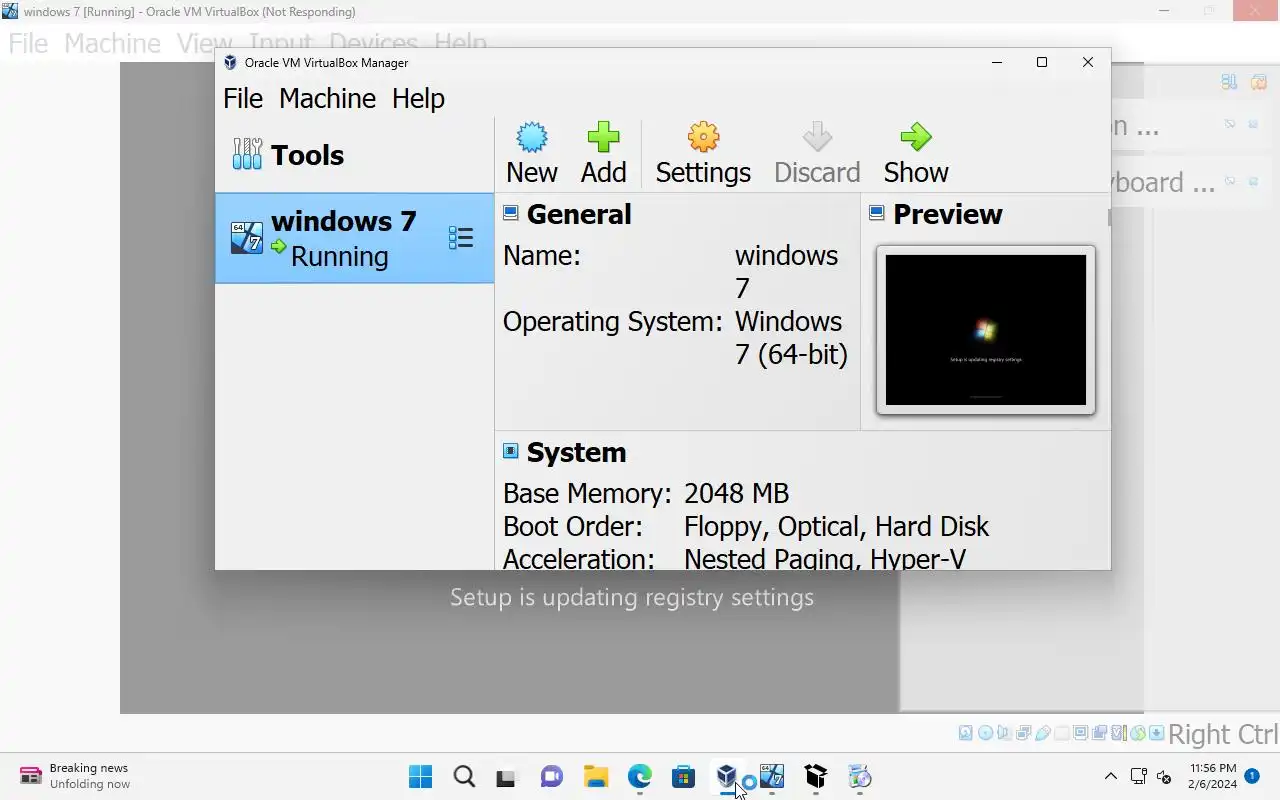Expand the hidden system tray icons chevron
The width and height of the screenshot is (1280, 800).
[x=1110, y=776]
